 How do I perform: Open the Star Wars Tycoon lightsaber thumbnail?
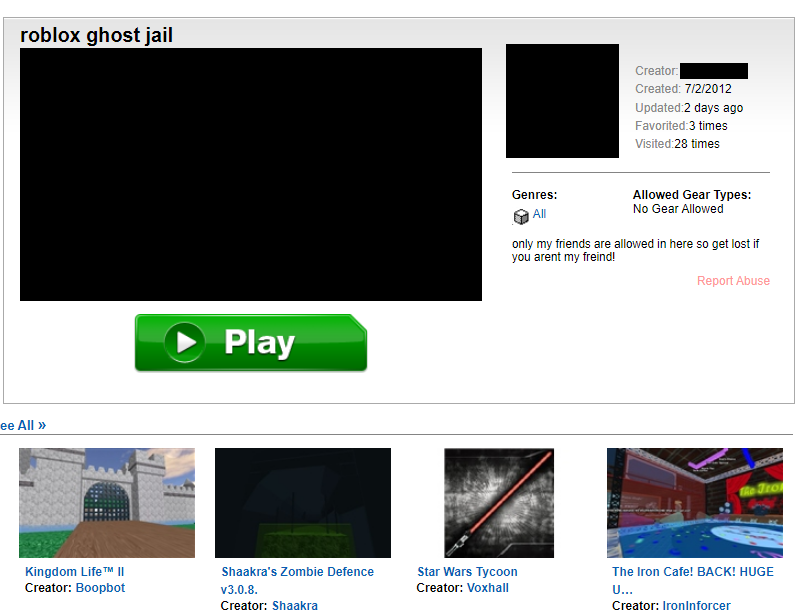pos(498,502)
